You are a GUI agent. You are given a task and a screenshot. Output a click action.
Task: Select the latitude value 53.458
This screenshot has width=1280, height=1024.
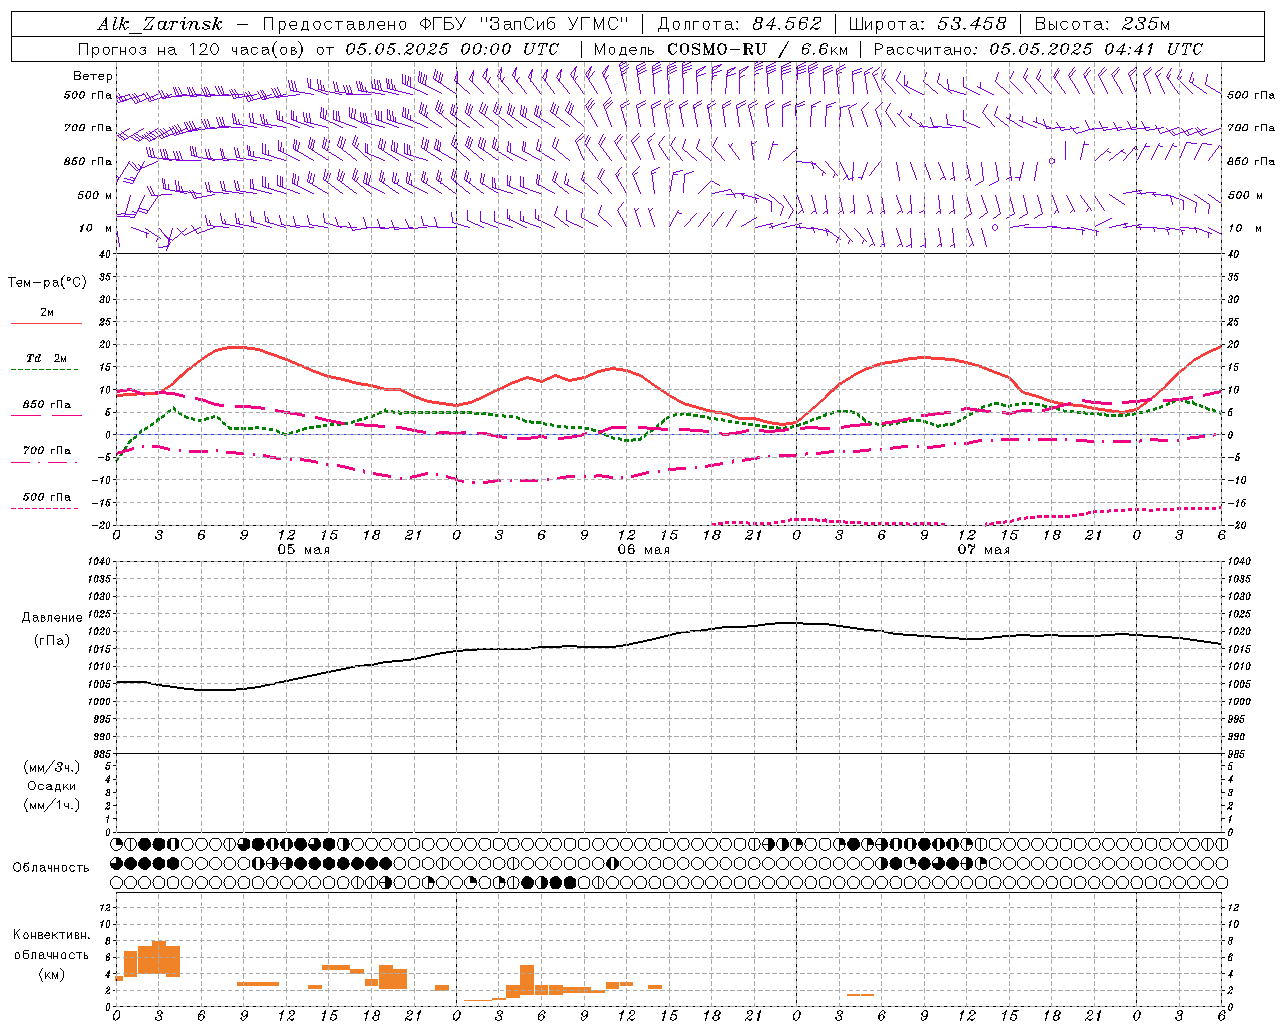point(972,24)
